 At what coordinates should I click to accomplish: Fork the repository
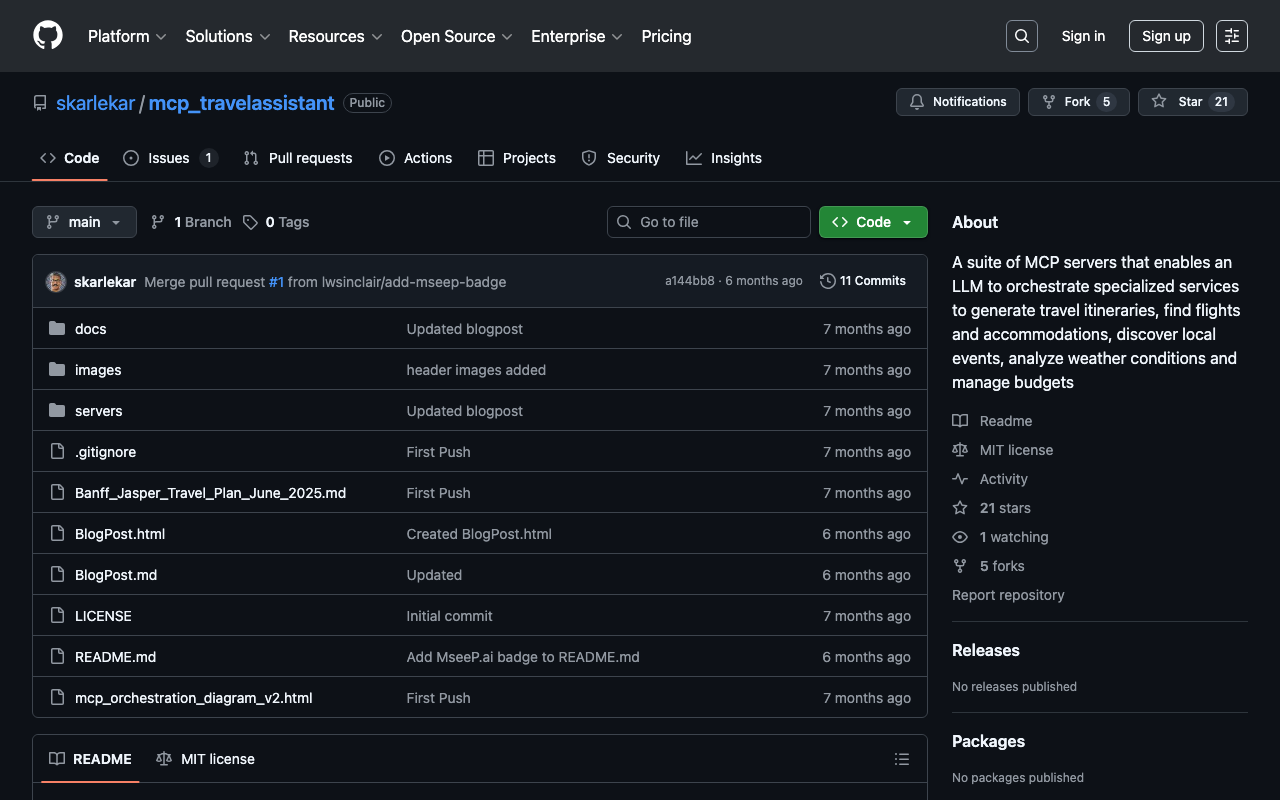click(x=1077, y=102)
